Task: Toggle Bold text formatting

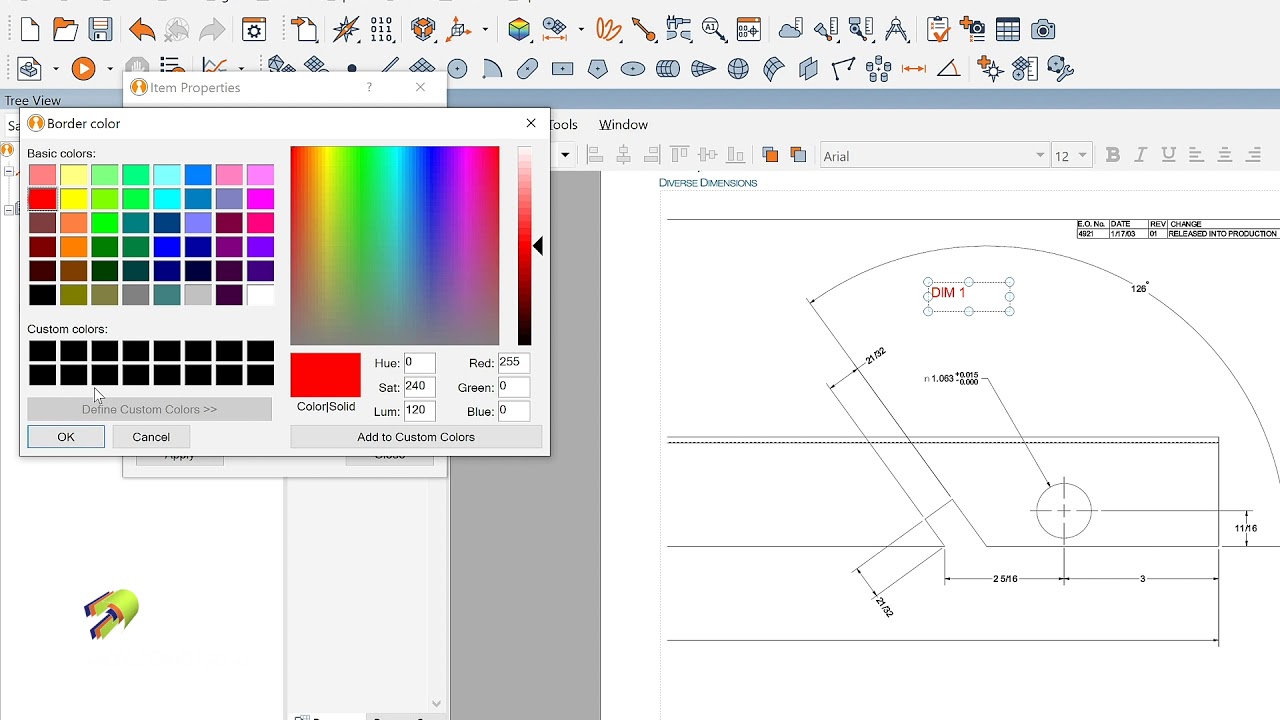Action: pos(1112,155)
